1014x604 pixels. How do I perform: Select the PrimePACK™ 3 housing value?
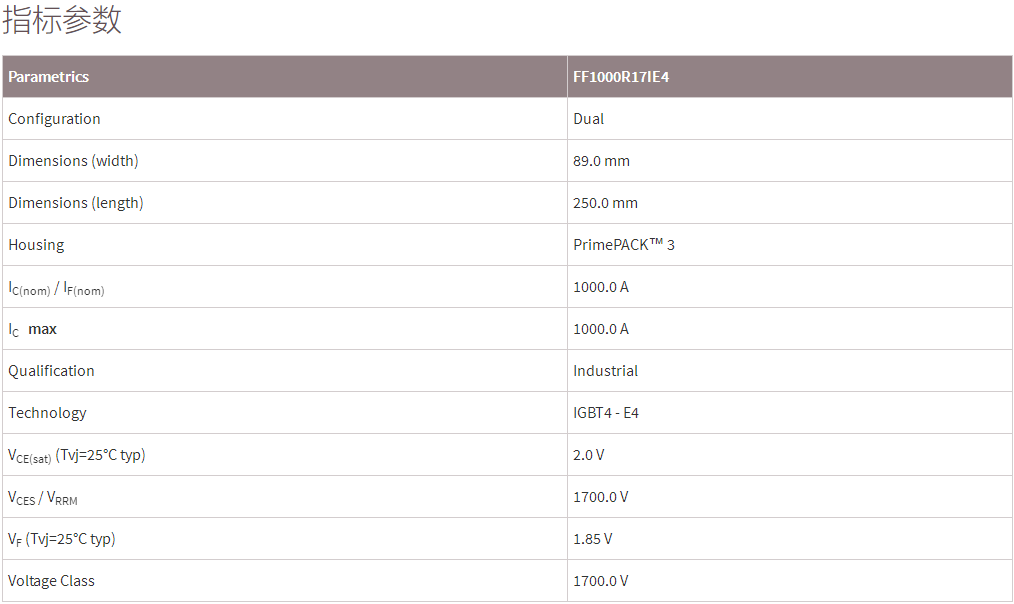pos(624,245)
